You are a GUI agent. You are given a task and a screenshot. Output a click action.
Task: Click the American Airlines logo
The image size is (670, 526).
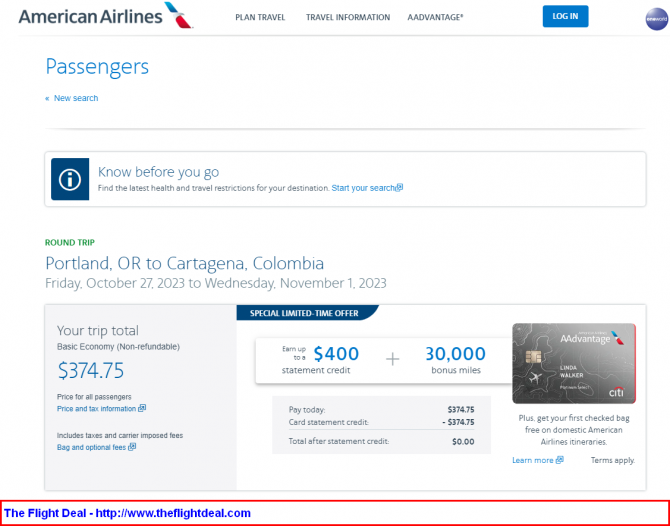tap(106, 16)
